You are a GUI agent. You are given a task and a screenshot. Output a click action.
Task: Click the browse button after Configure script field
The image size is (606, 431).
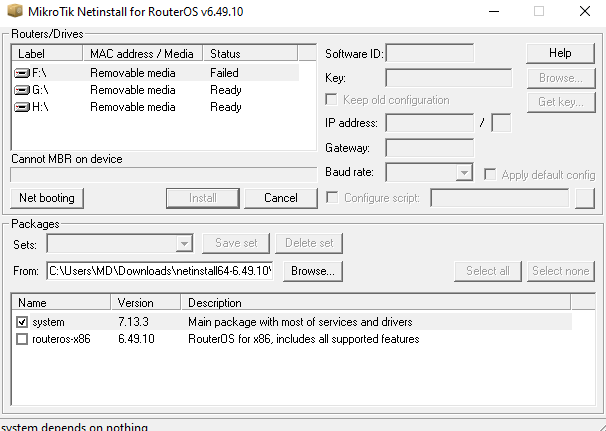(x=585, y=198)
